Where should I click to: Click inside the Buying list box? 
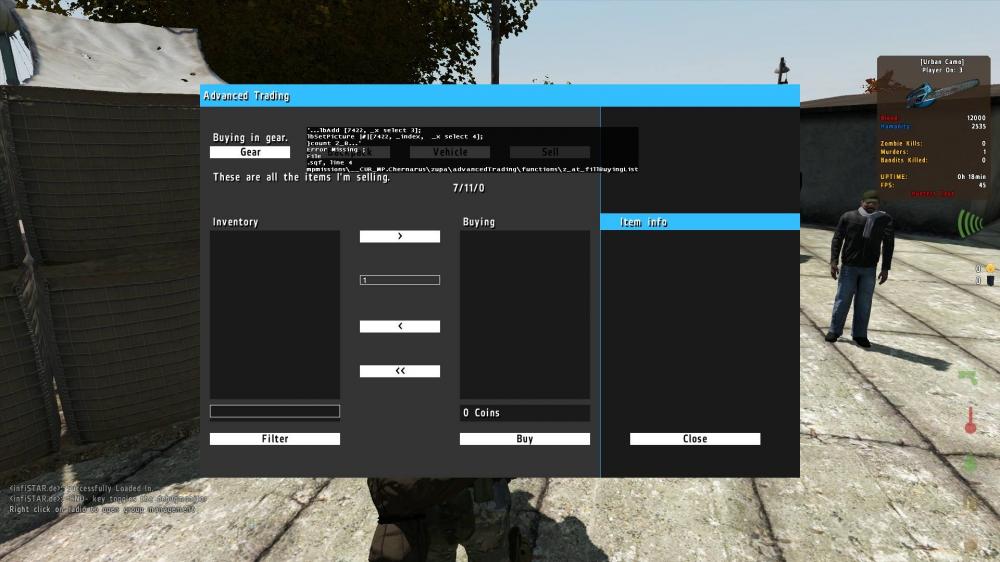[524, 315]
